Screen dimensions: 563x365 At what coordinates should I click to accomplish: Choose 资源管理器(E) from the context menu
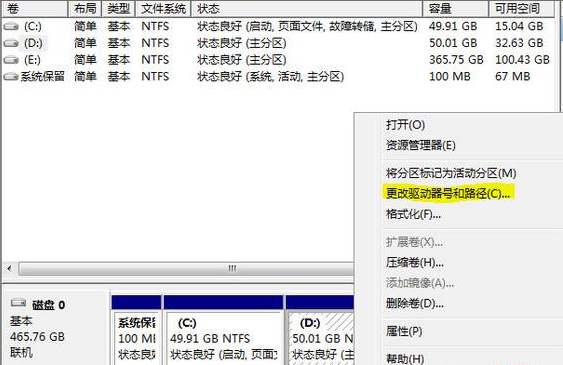tap(420, 145)
